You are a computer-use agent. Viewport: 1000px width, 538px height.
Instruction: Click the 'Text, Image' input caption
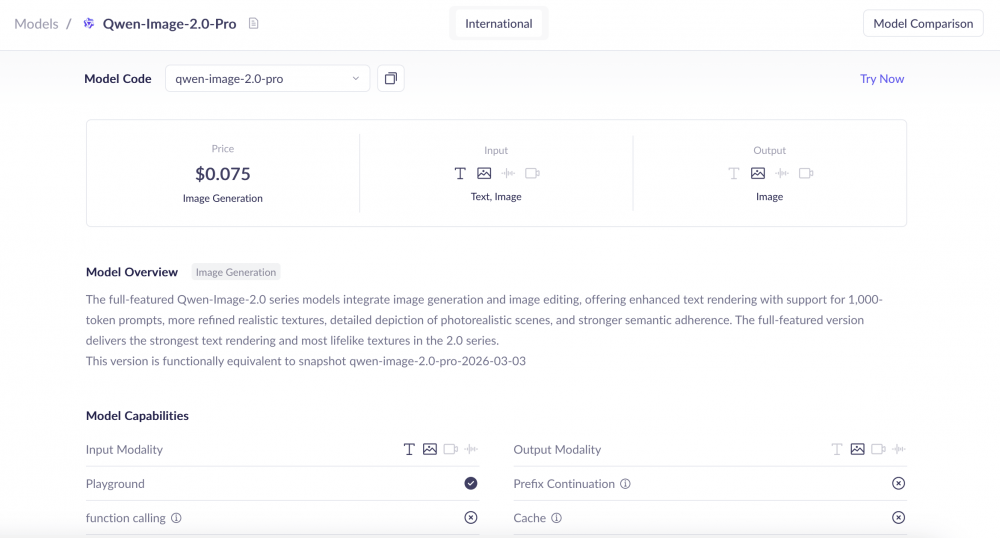tap(496, 196)
